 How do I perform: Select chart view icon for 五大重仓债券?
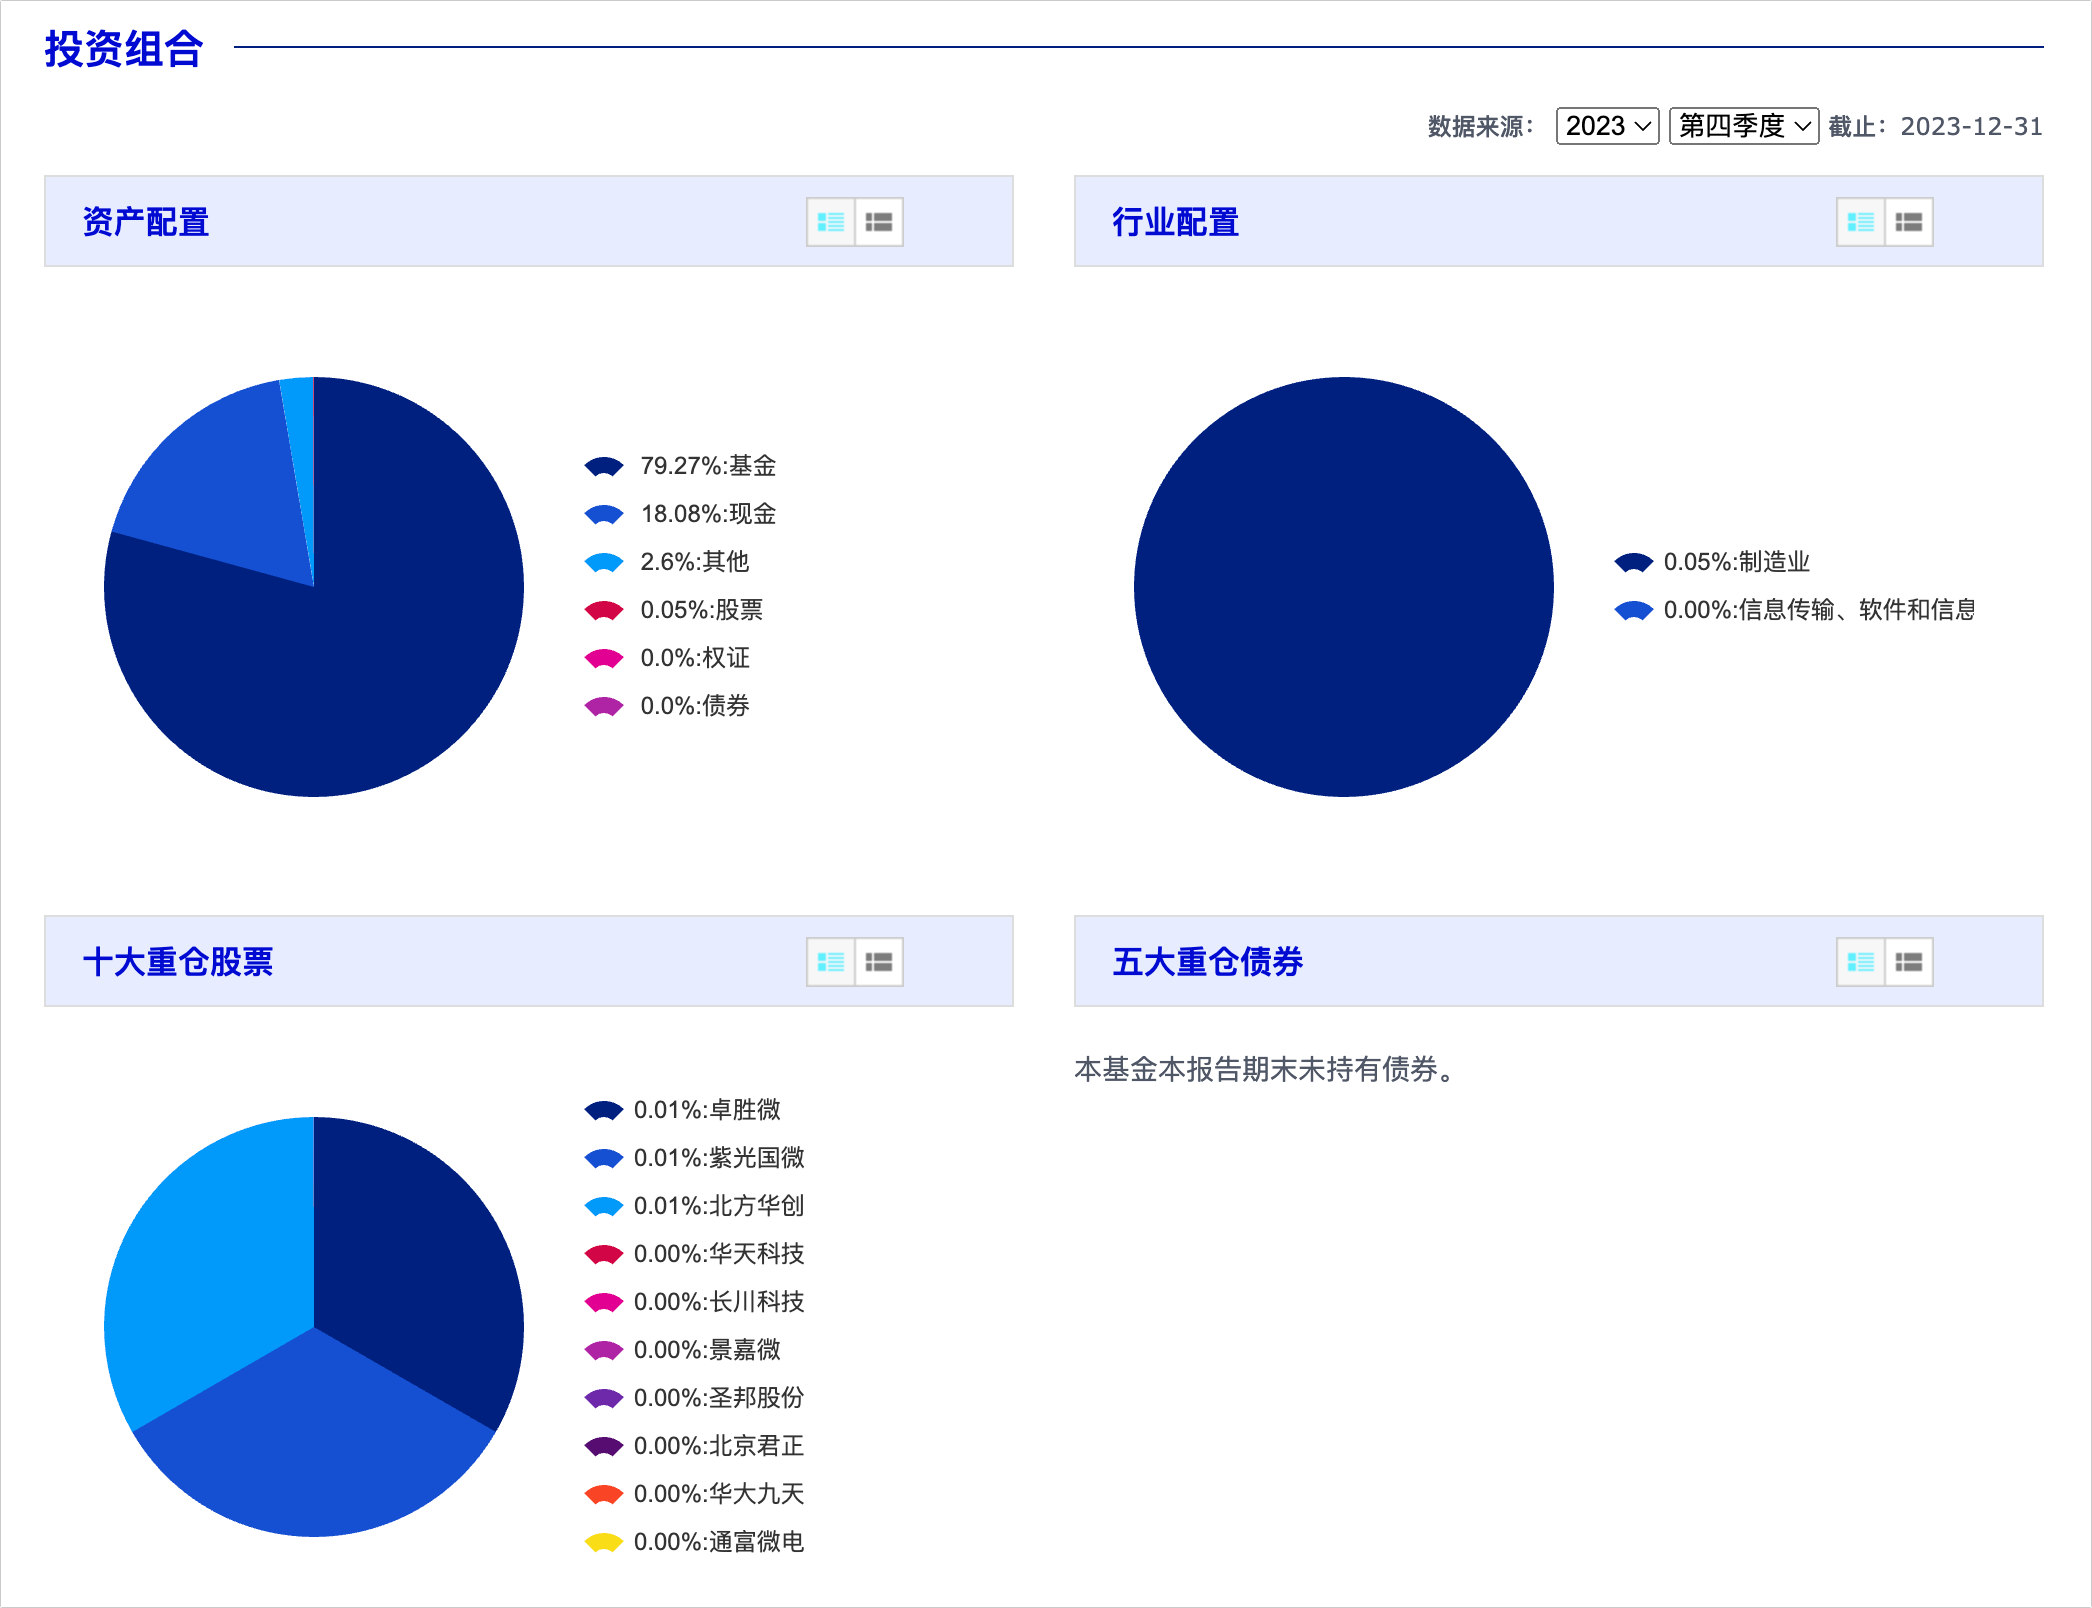(x=1860, y=962)
